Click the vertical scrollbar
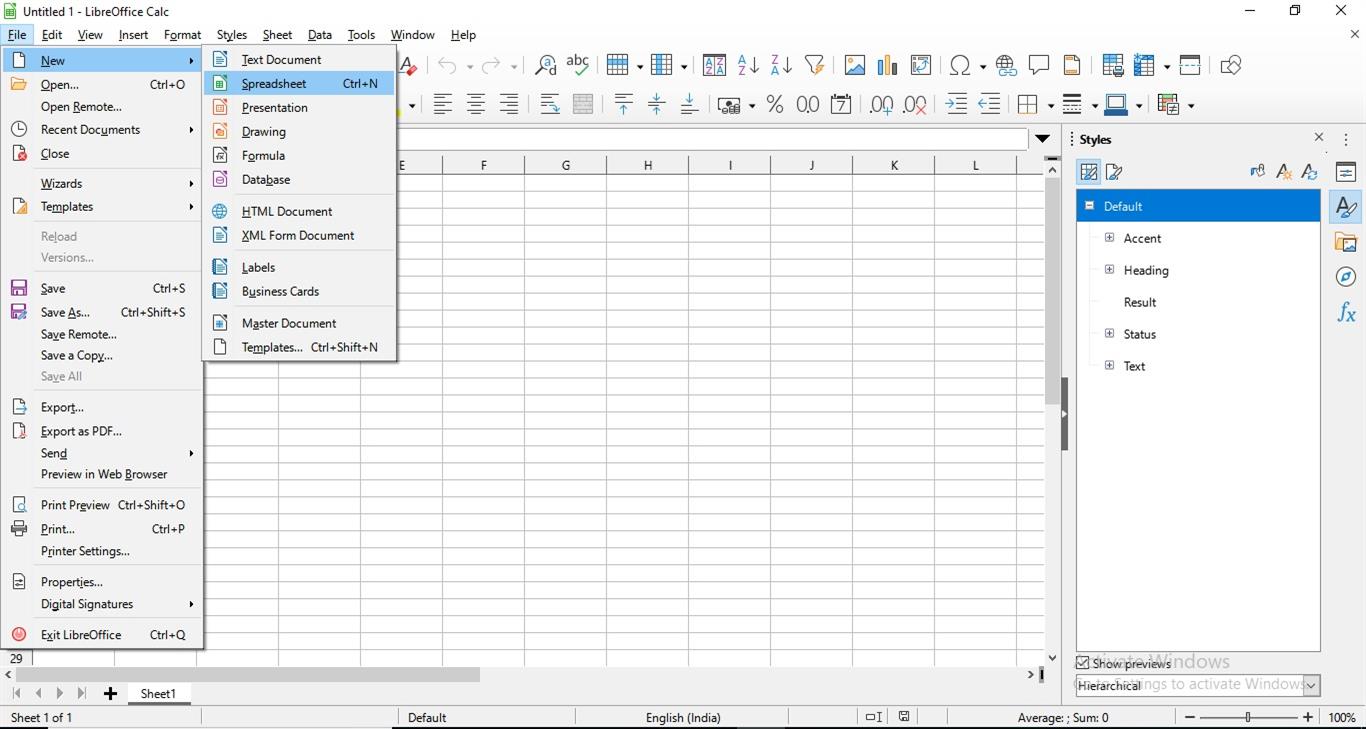This screenshot has height=729, width=1366. [1052, 291]
